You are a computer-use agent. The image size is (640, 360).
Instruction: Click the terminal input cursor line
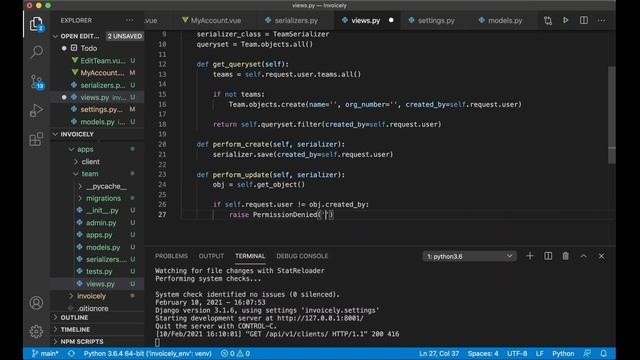pos(158,342)
